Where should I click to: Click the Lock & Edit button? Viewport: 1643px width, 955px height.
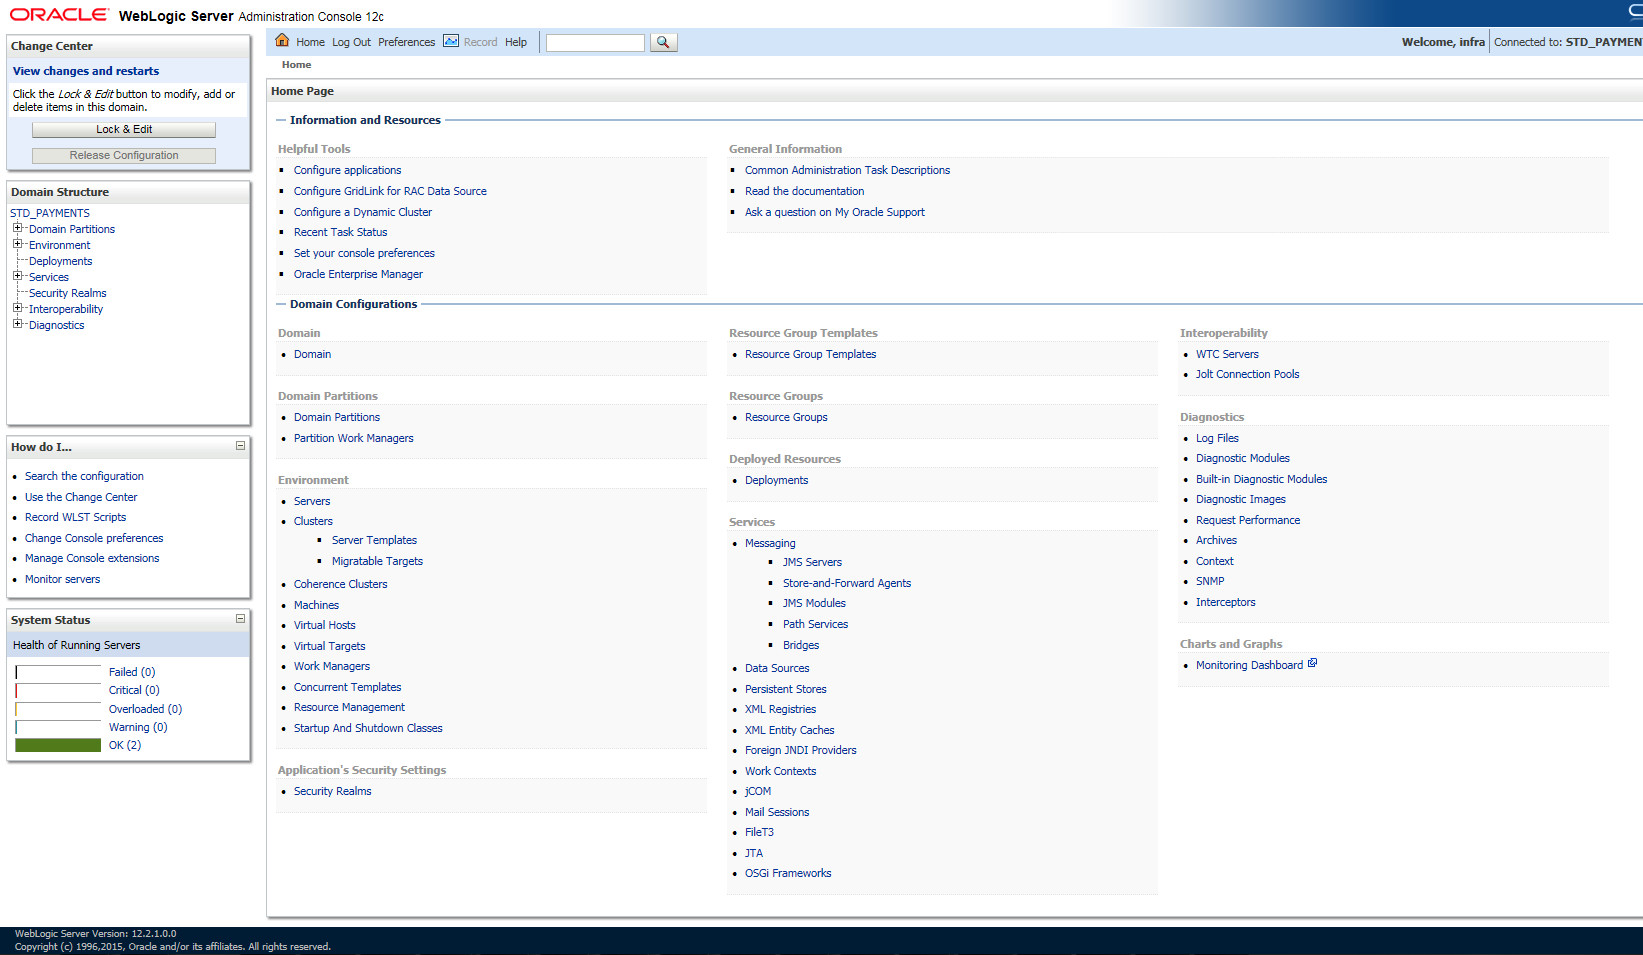click(124, 130)
